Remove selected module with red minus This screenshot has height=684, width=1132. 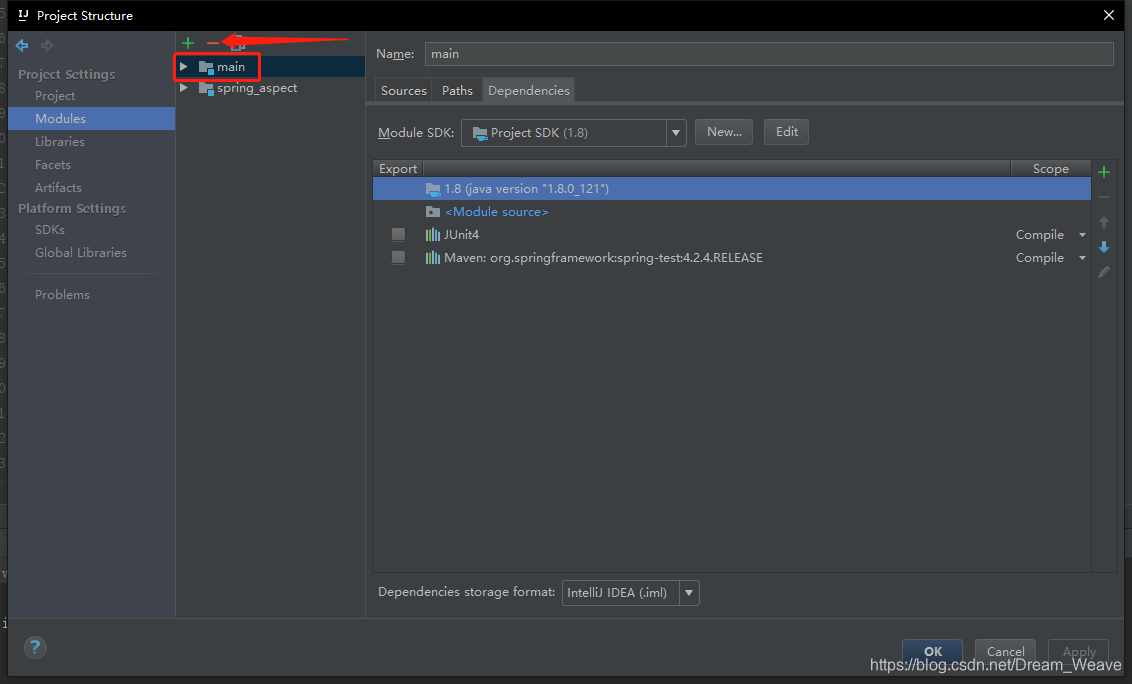[212, 43]
